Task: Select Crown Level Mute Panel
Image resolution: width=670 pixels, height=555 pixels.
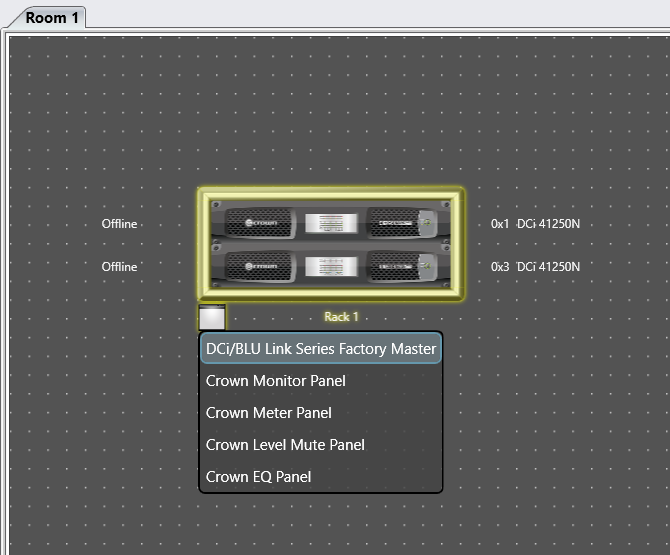Action: click(285, 445)
